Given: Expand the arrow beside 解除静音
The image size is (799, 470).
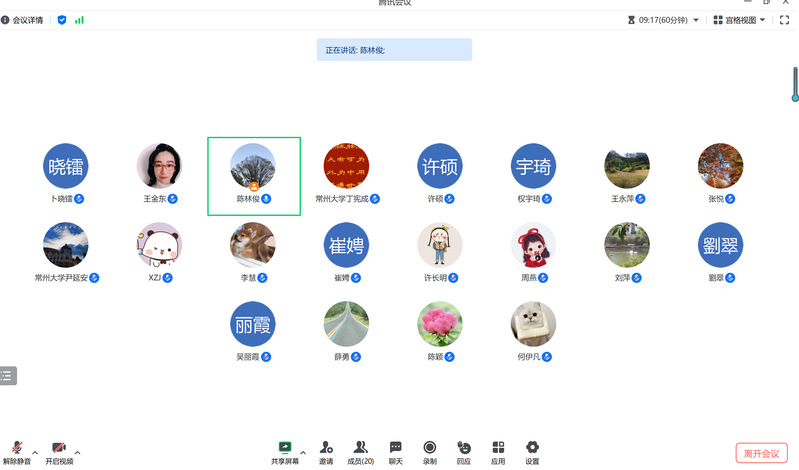Looking at the screenshot, I should click(x=35, y=452).
